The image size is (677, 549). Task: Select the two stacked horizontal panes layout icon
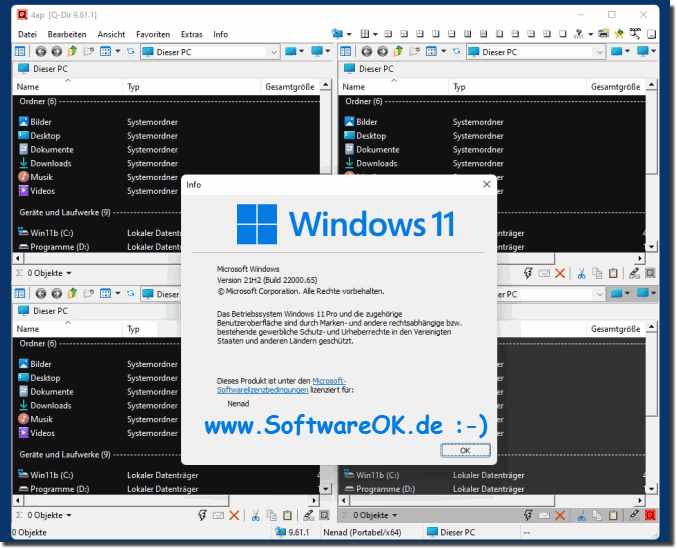(452, 34)
